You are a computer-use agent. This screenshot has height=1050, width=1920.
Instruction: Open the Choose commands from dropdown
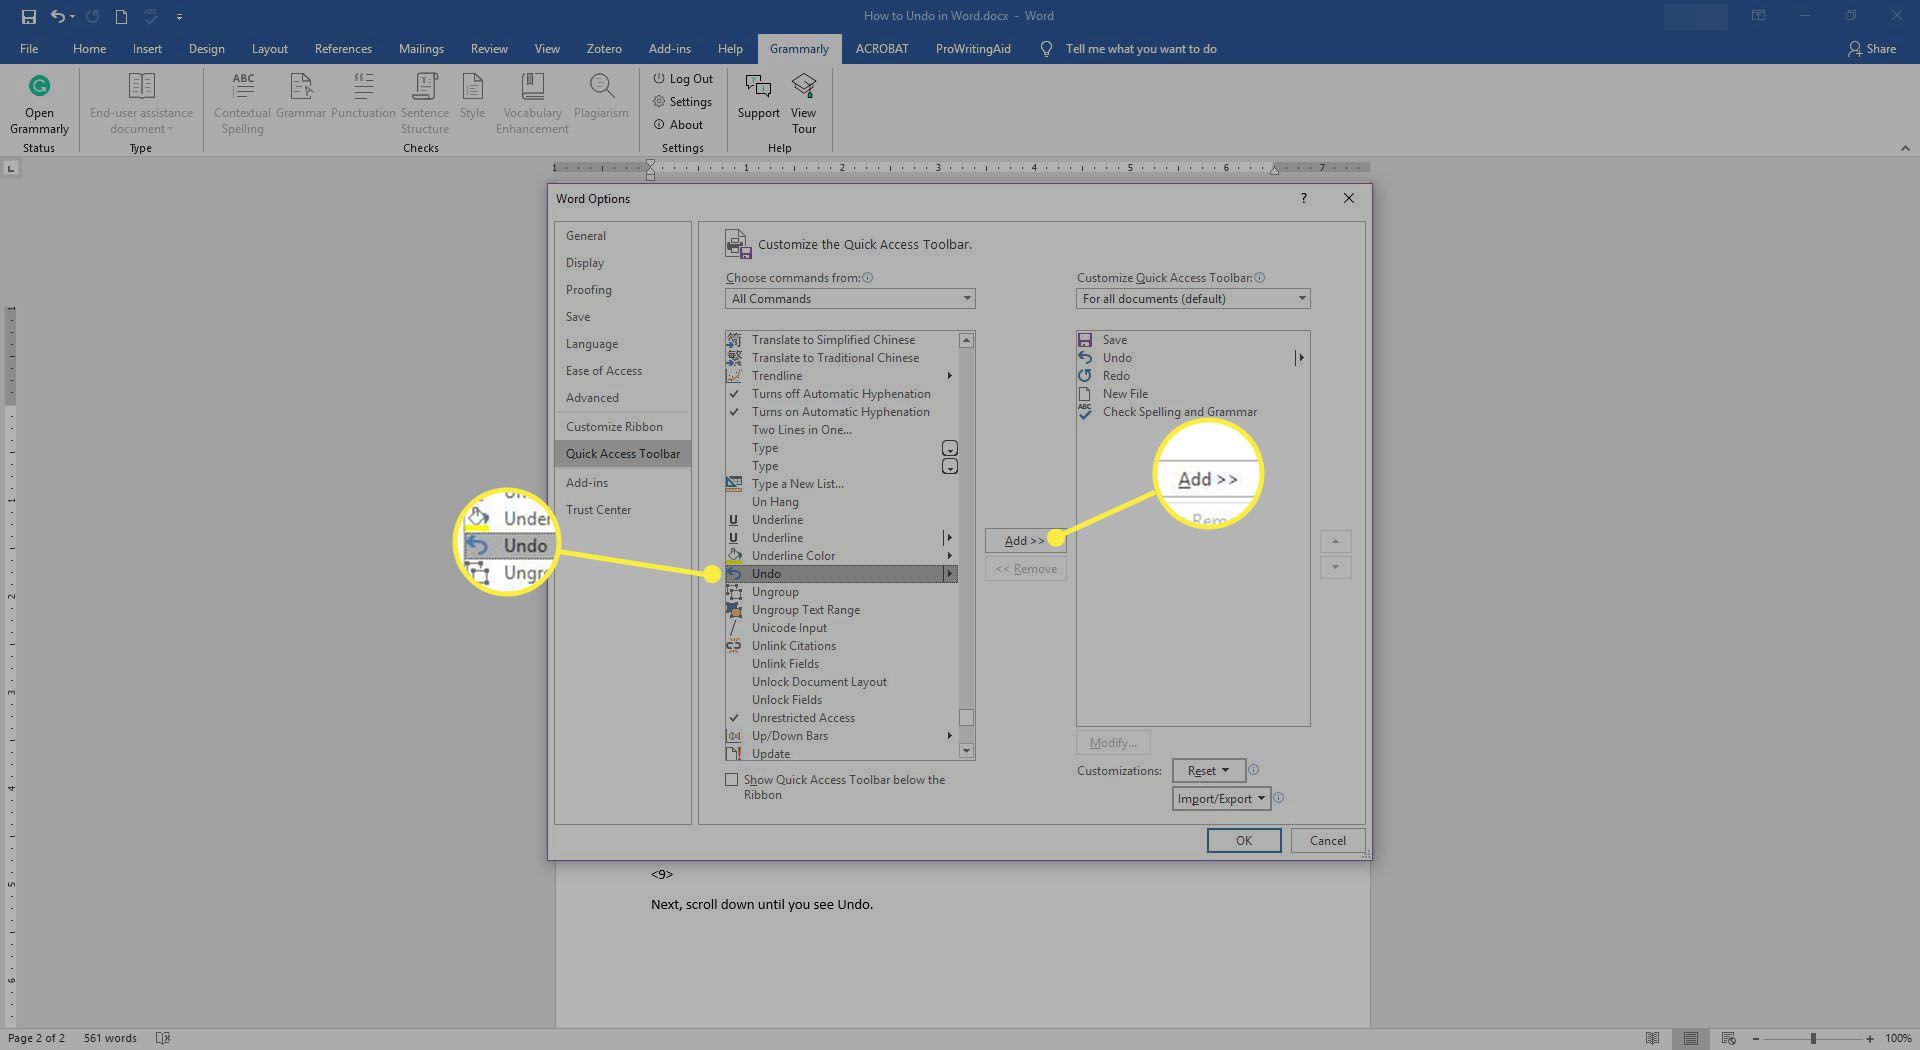click(x=850, y=298)
